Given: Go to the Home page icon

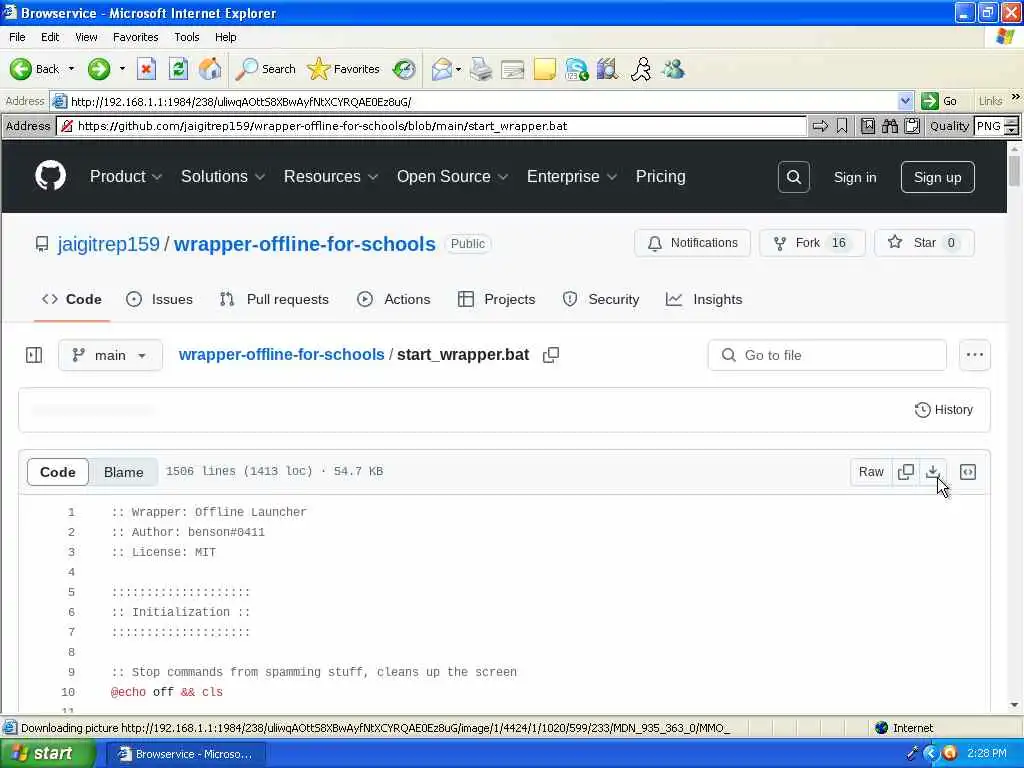Looking at the screenshot, I should (x=210, y=69).
